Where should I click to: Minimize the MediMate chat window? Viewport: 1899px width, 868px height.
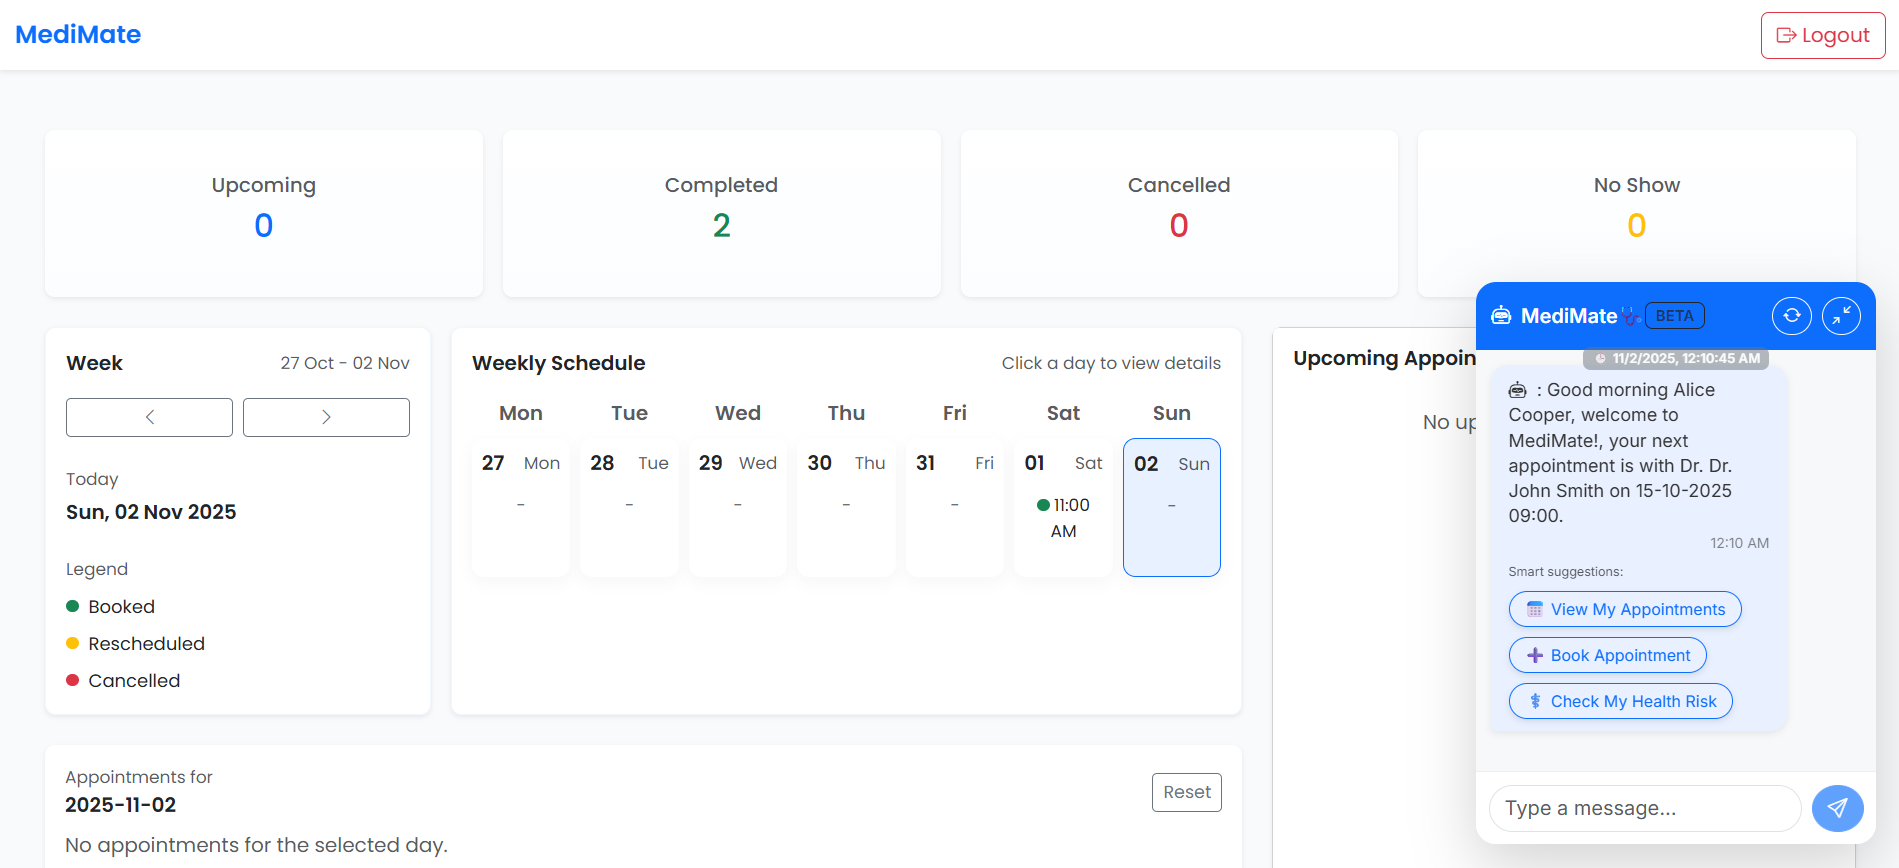(x=1841, y=316)
